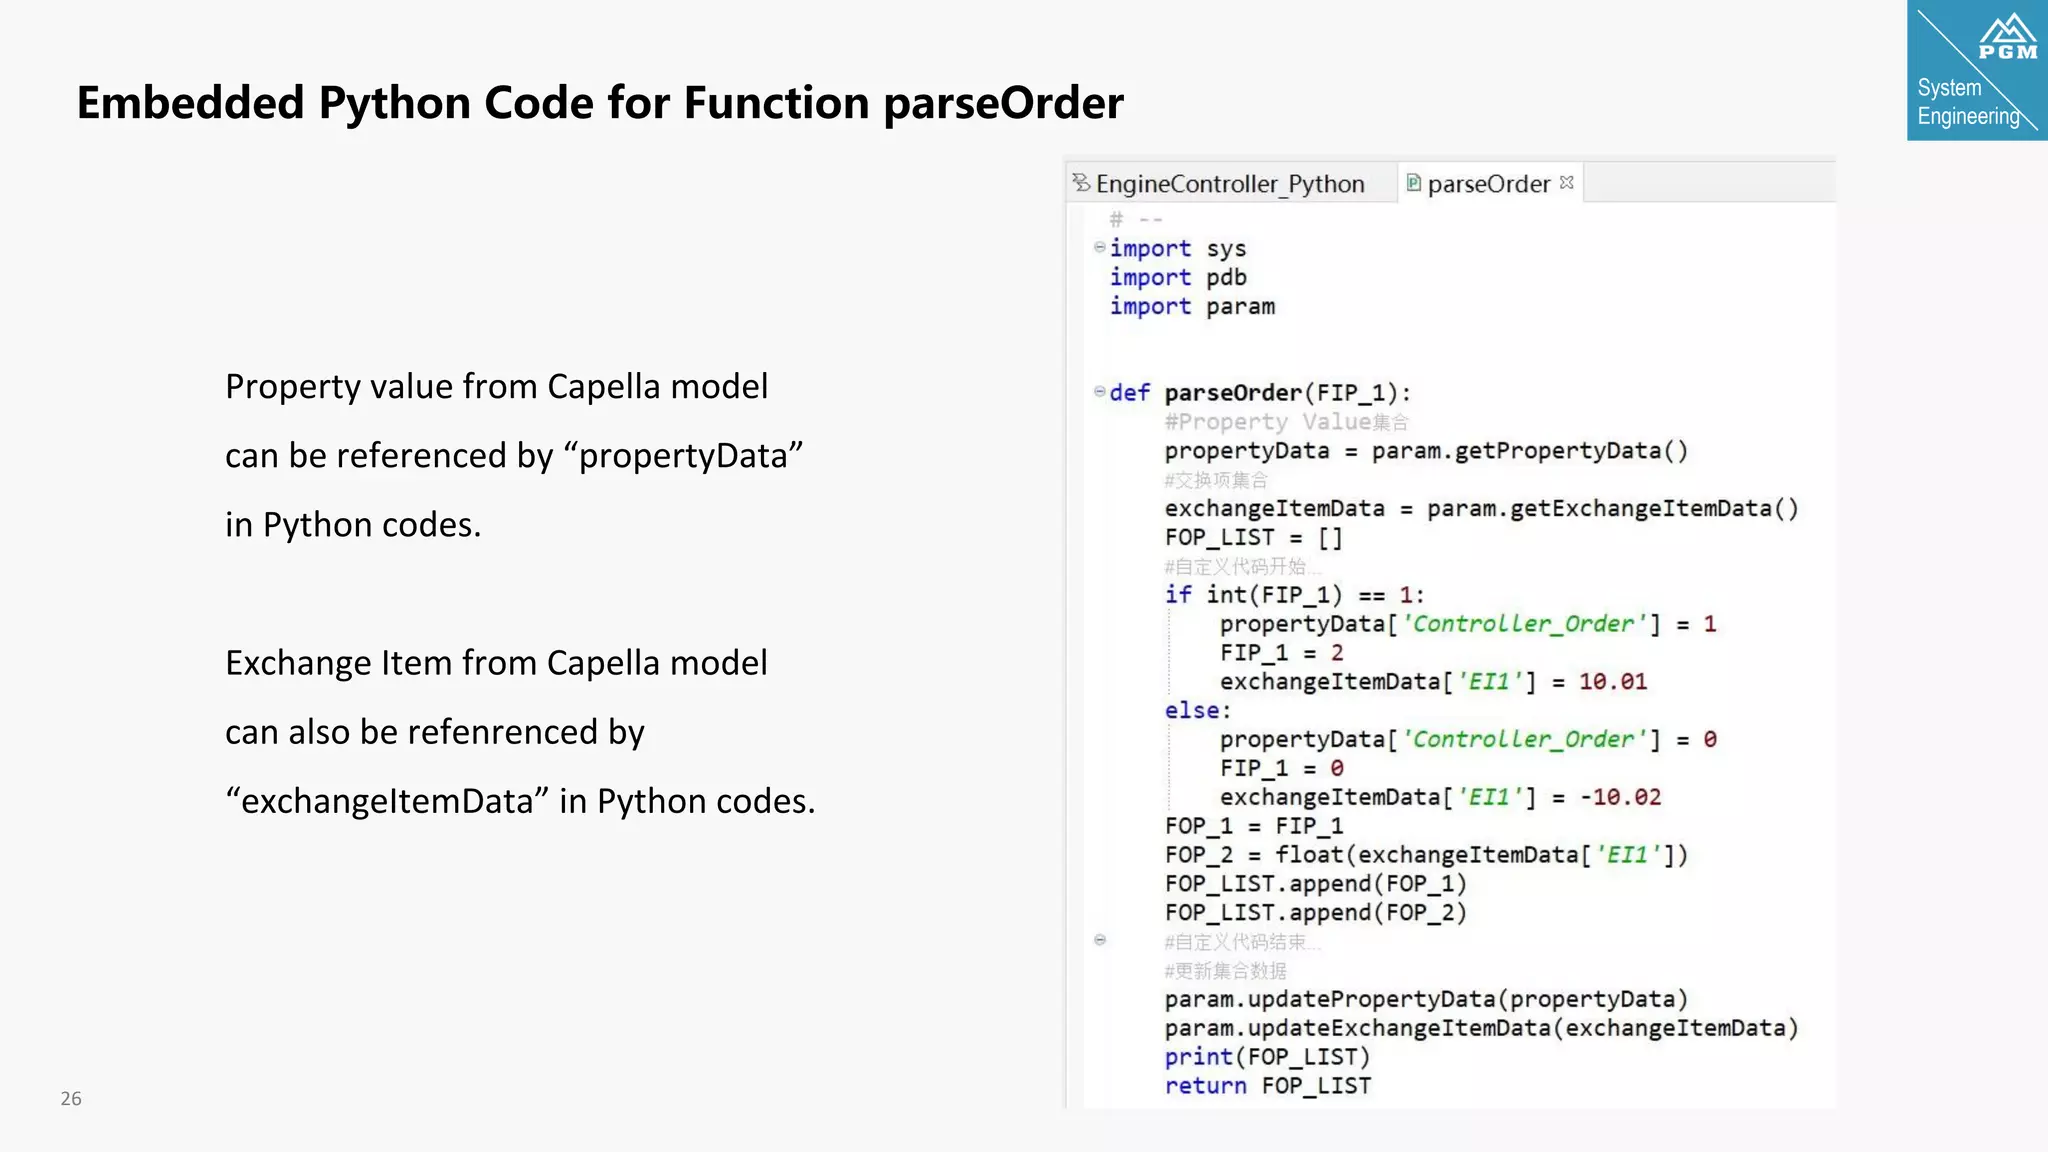Click the line 'import param'

pyautogui.click(x=1192, y=306)
